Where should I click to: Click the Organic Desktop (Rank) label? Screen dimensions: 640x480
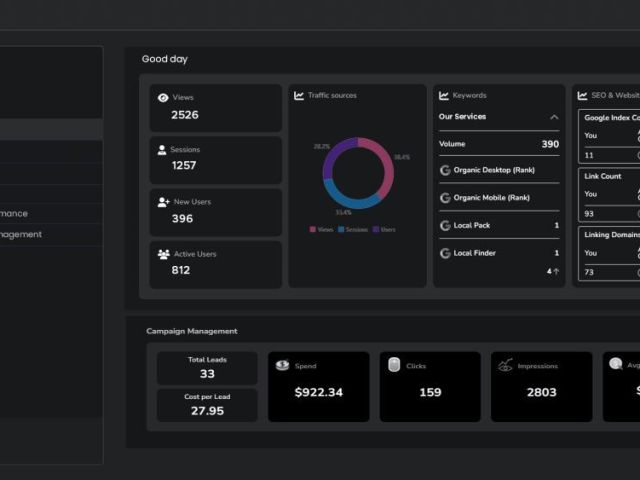494,170
